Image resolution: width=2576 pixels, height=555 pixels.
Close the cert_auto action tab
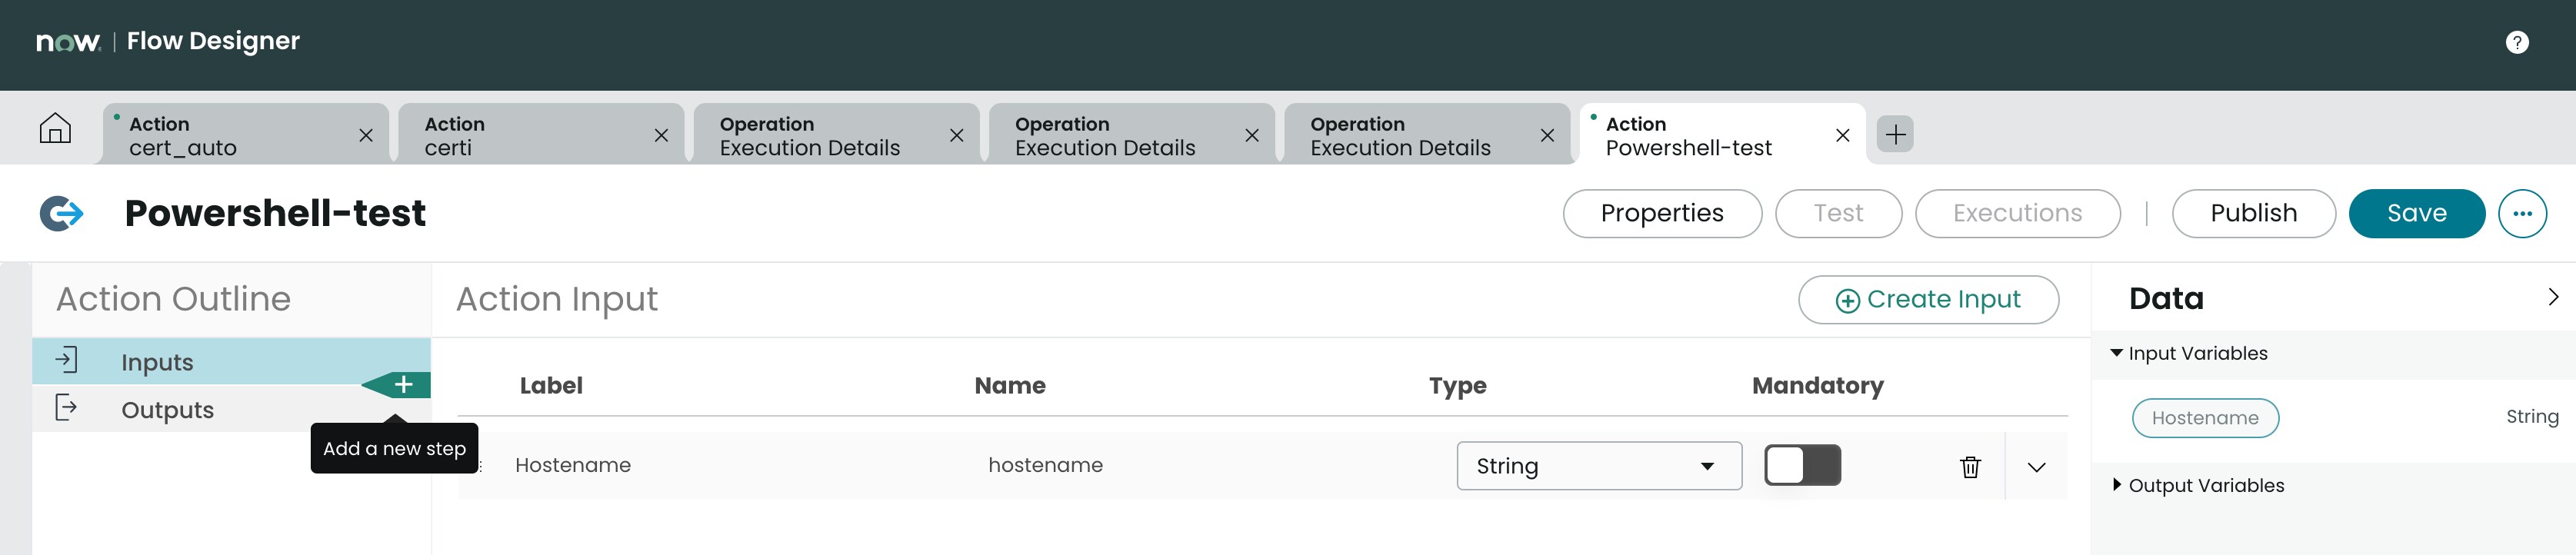click(x=366, y=135)
